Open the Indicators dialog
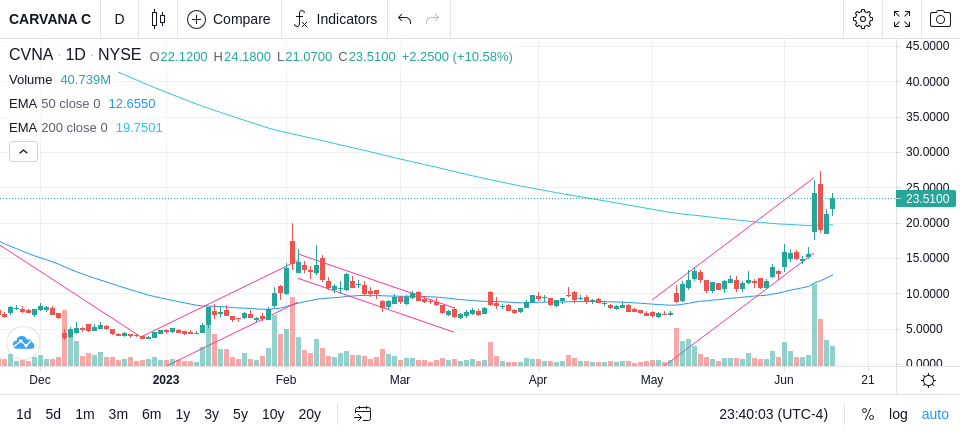This screenshot has width=960, height=433. click(x=335, y=19)
